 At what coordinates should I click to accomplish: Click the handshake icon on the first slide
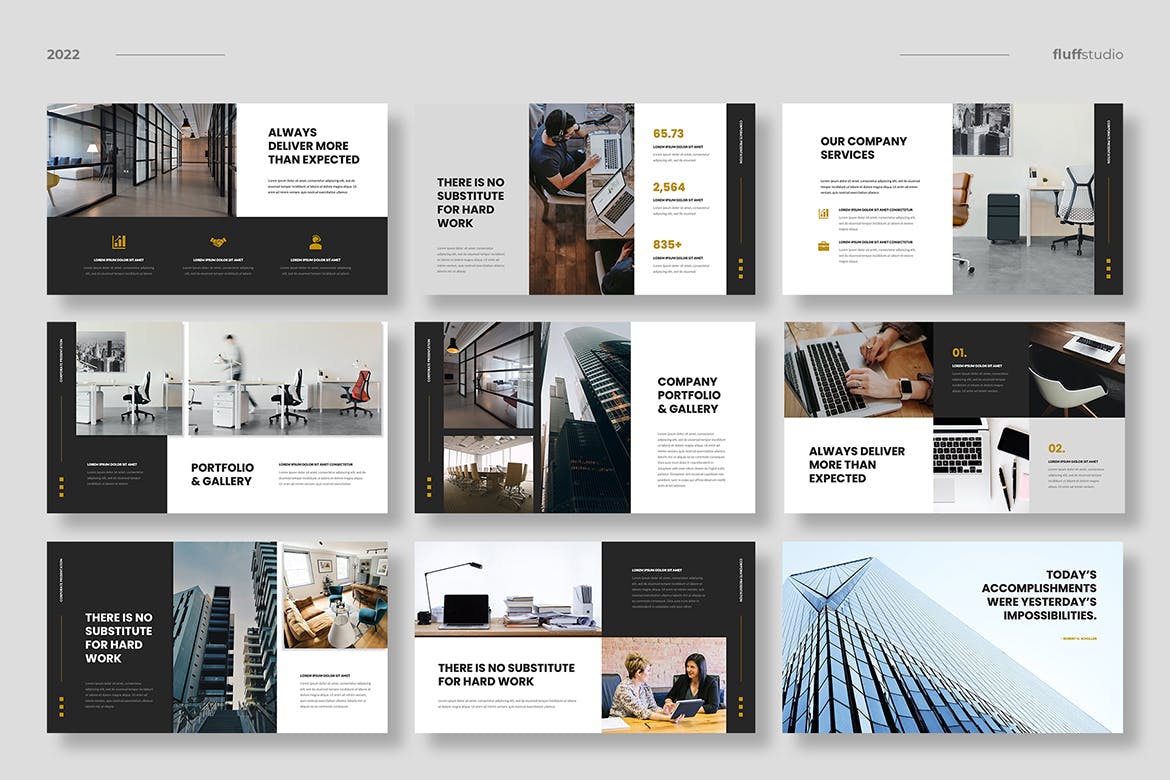click(218, 242)
